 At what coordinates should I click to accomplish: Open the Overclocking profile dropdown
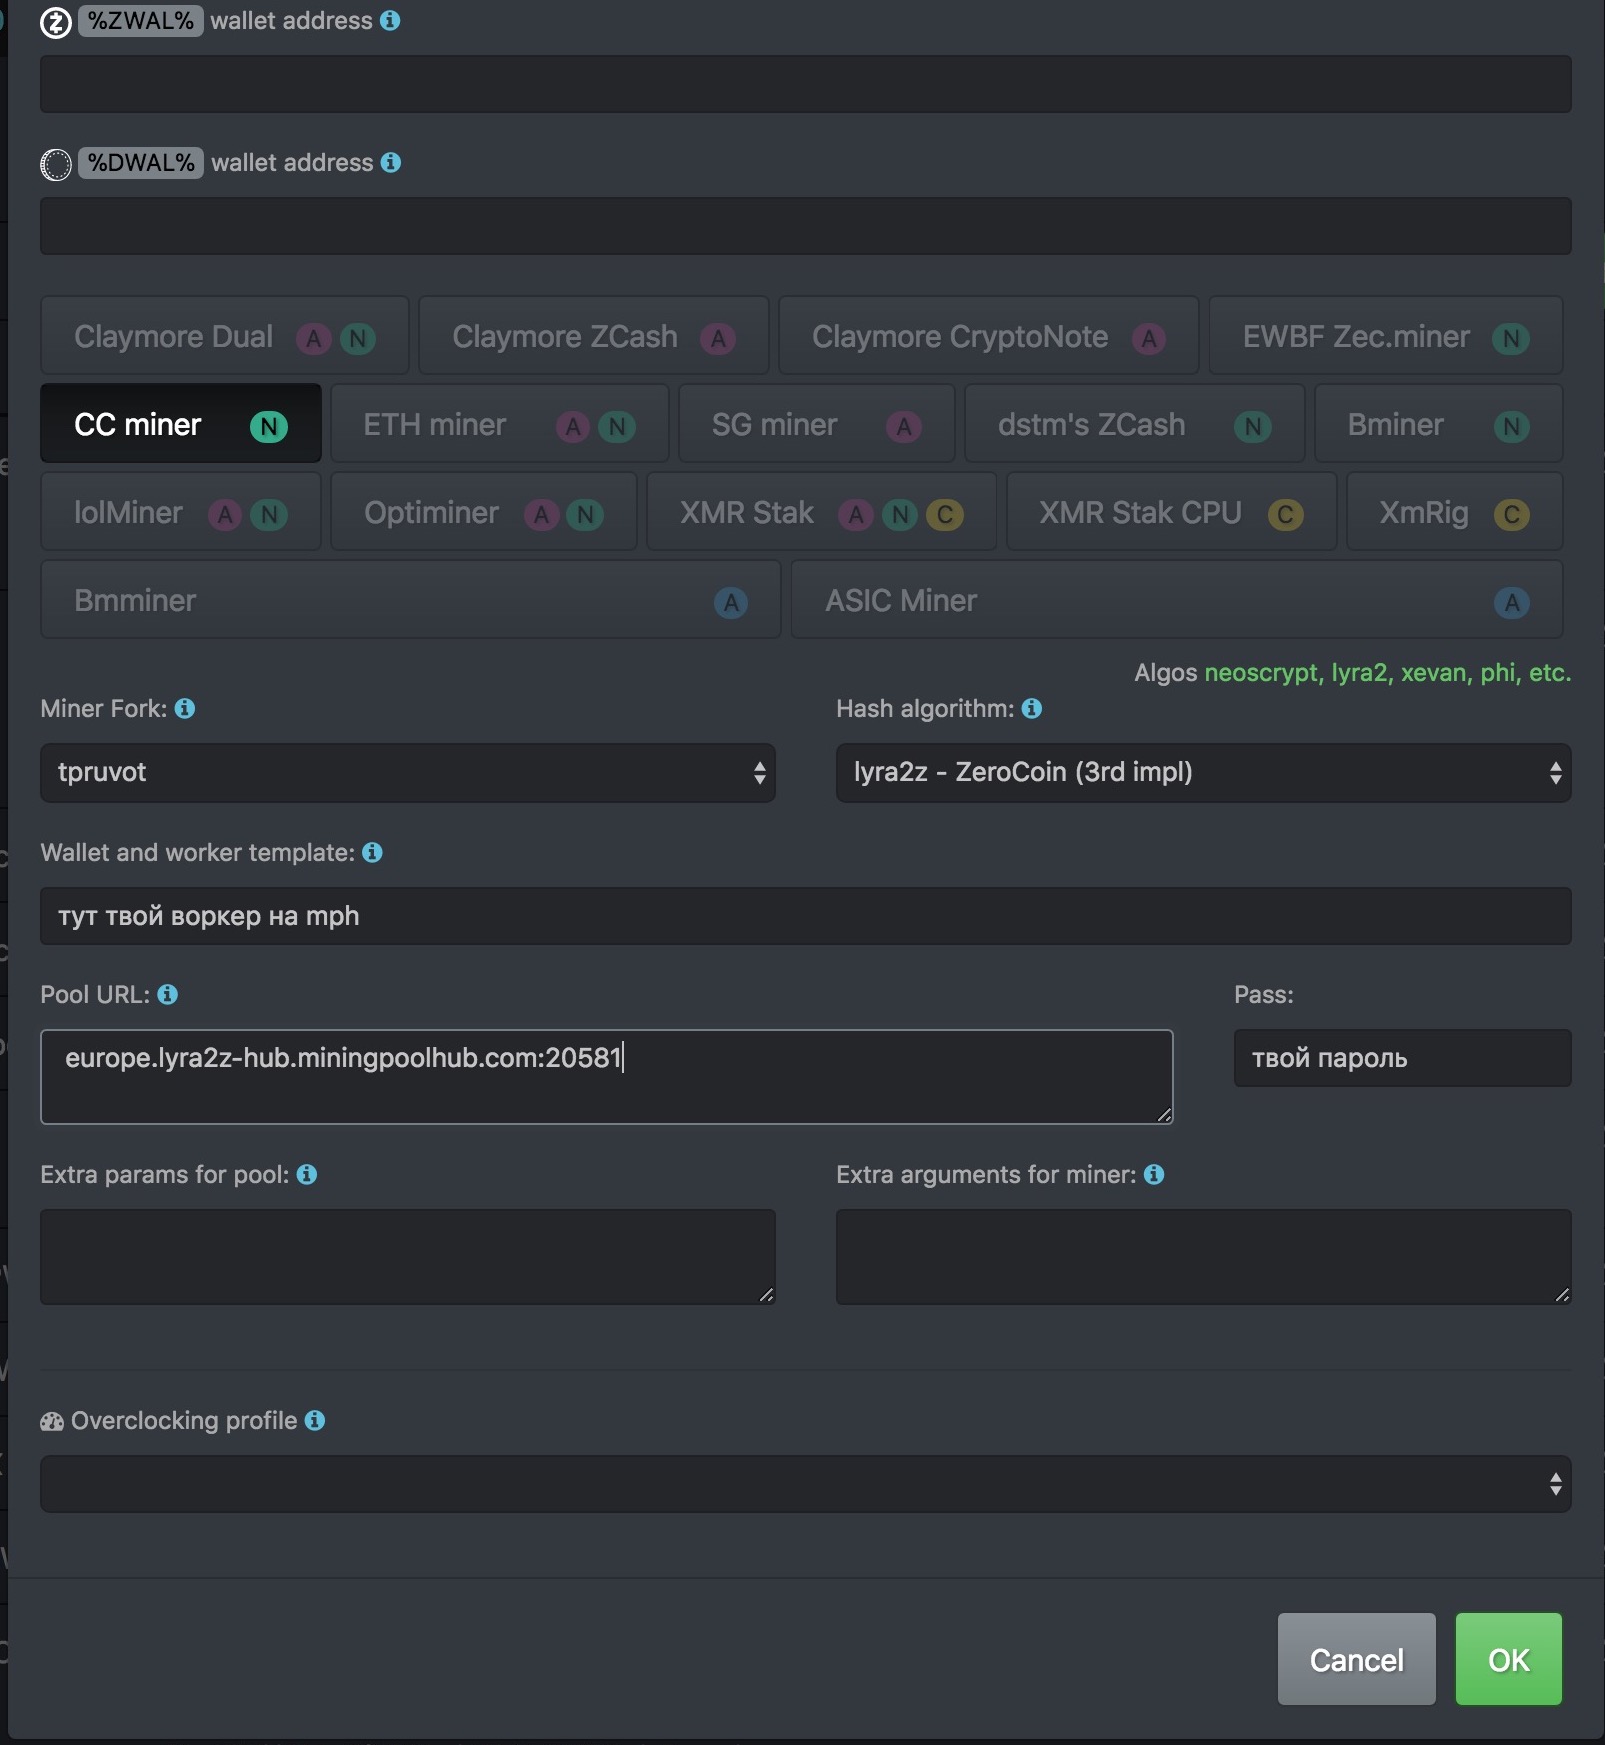point(806,1484)
